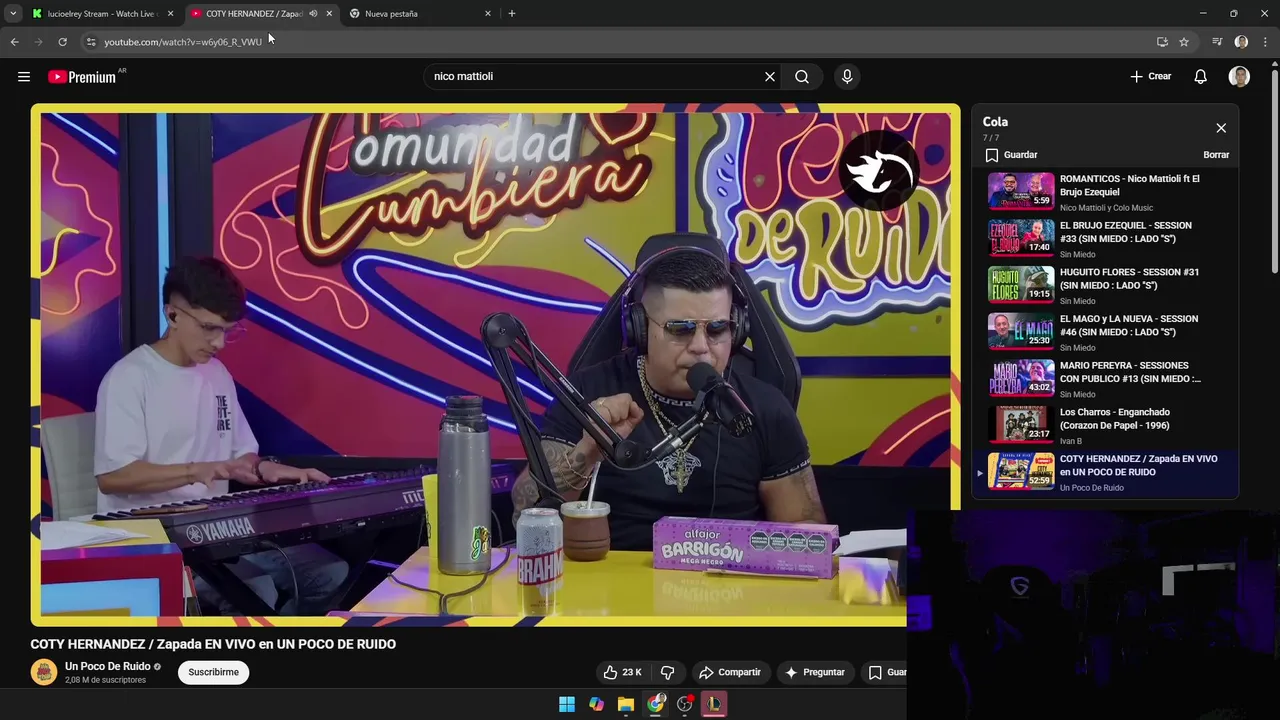
Task: Like the video (23 K thumbs up)
Action: [622, 672]
